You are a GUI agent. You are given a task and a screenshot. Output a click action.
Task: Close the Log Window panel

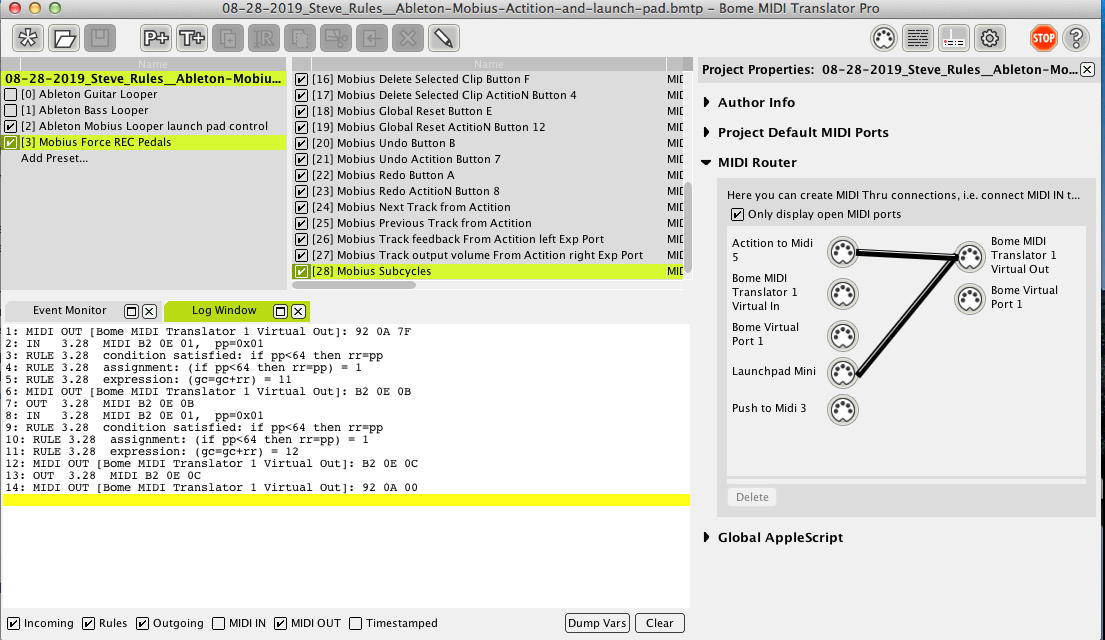pos(298,311)
